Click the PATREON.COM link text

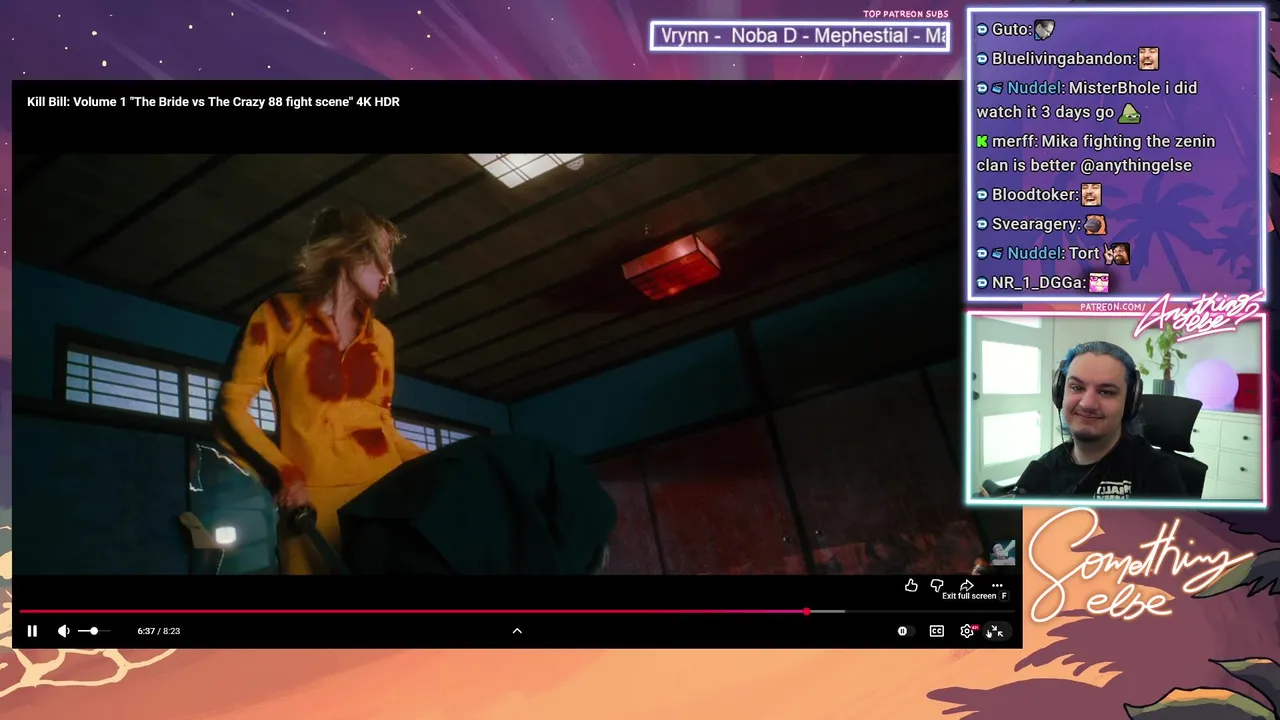pos(1110,307)
